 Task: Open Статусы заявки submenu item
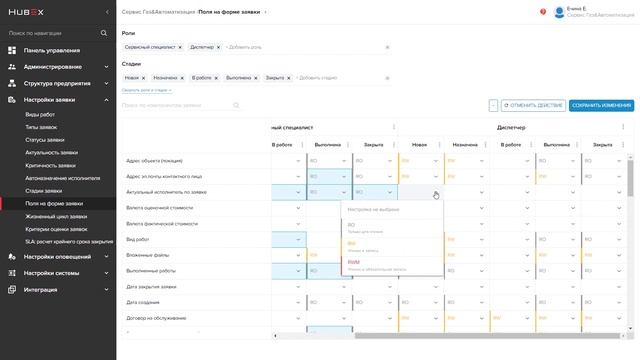45,140
